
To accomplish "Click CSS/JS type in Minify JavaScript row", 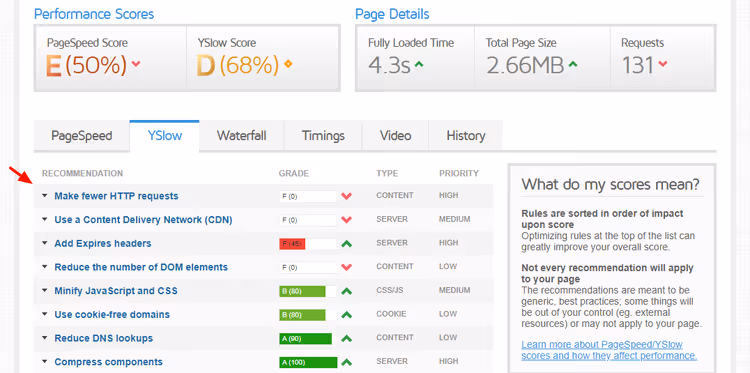I will 389,290.
